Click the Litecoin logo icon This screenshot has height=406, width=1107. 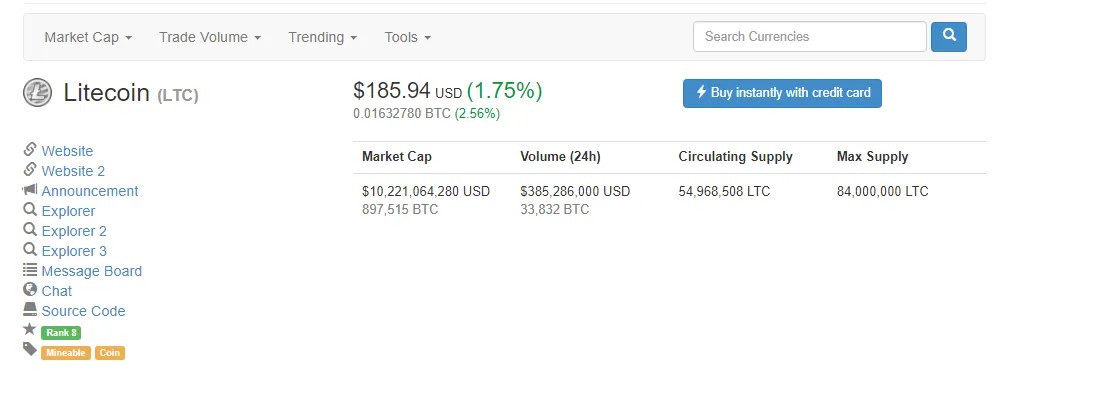coord(37,92)
